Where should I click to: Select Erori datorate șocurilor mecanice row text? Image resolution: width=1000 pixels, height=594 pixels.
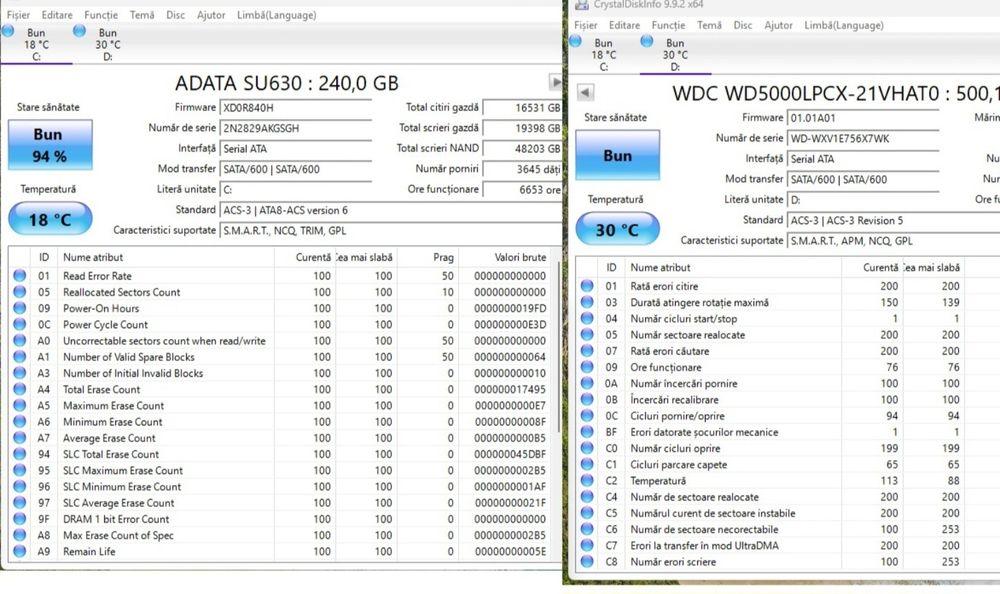pyautogui.click(x=704, y=432)
